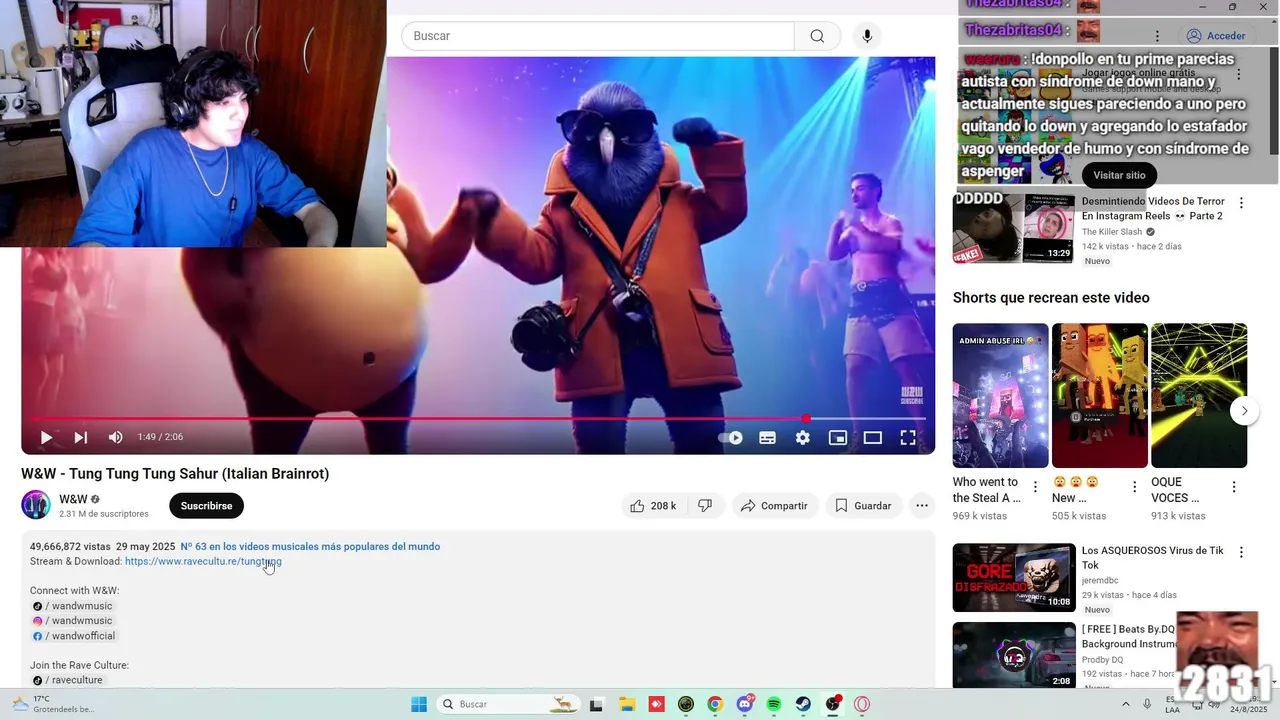Show hidden system tray icons
The width and height of the screenshot is (1280, 720).
click(x=1127, y=704)
